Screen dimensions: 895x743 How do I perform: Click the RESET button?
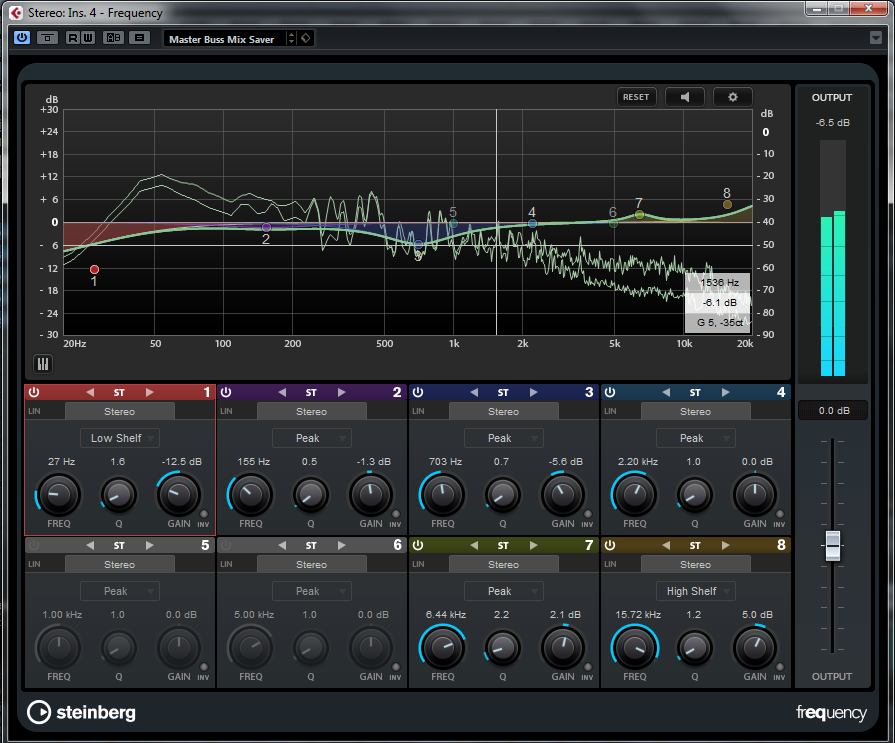636,97
